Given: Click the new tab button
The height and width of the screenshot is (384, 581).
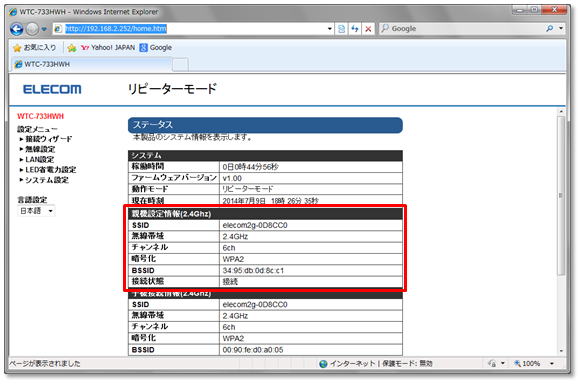Looking at the screenshot, I should [x=180, y=65].
